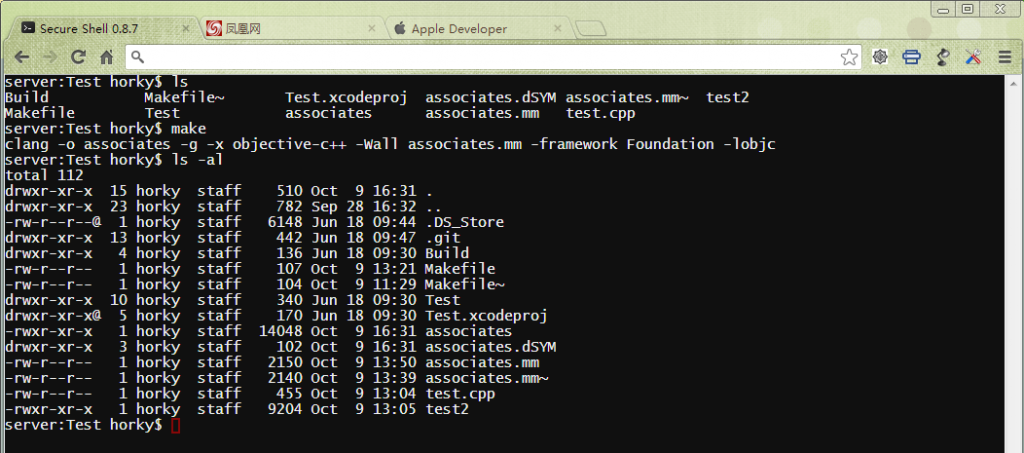
Task: Click 'associates.dSYM' in the ls -al listing
Action: click(x=490, y=347)
